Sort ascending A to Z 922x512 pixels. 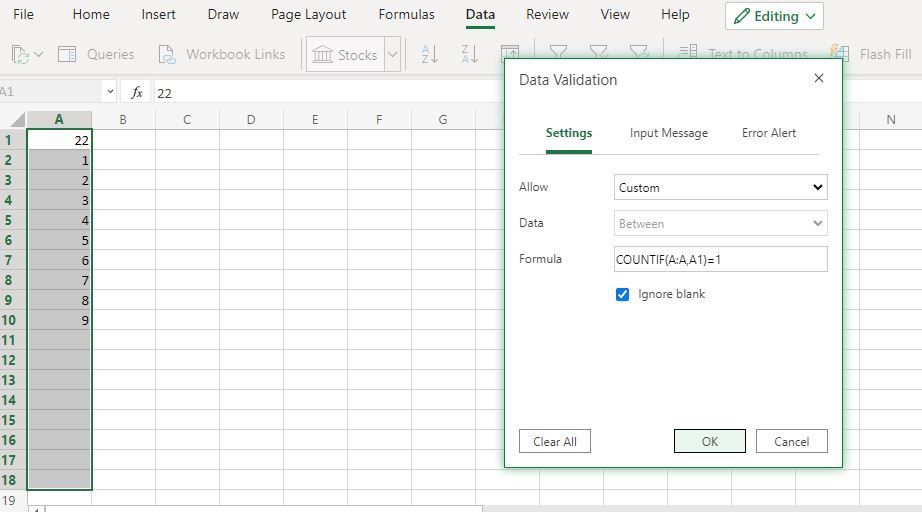click(430, 55)
